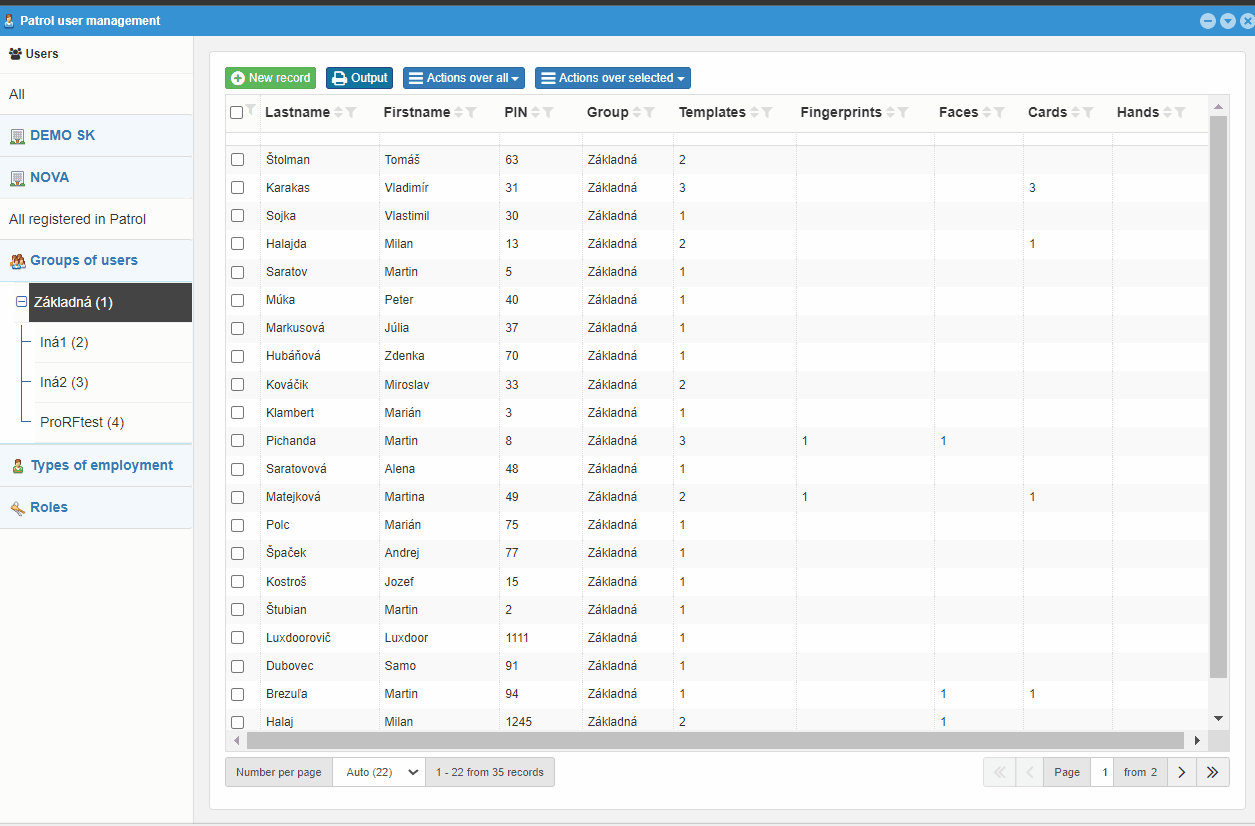Jump to the last page arrow

pos(1213,772)
